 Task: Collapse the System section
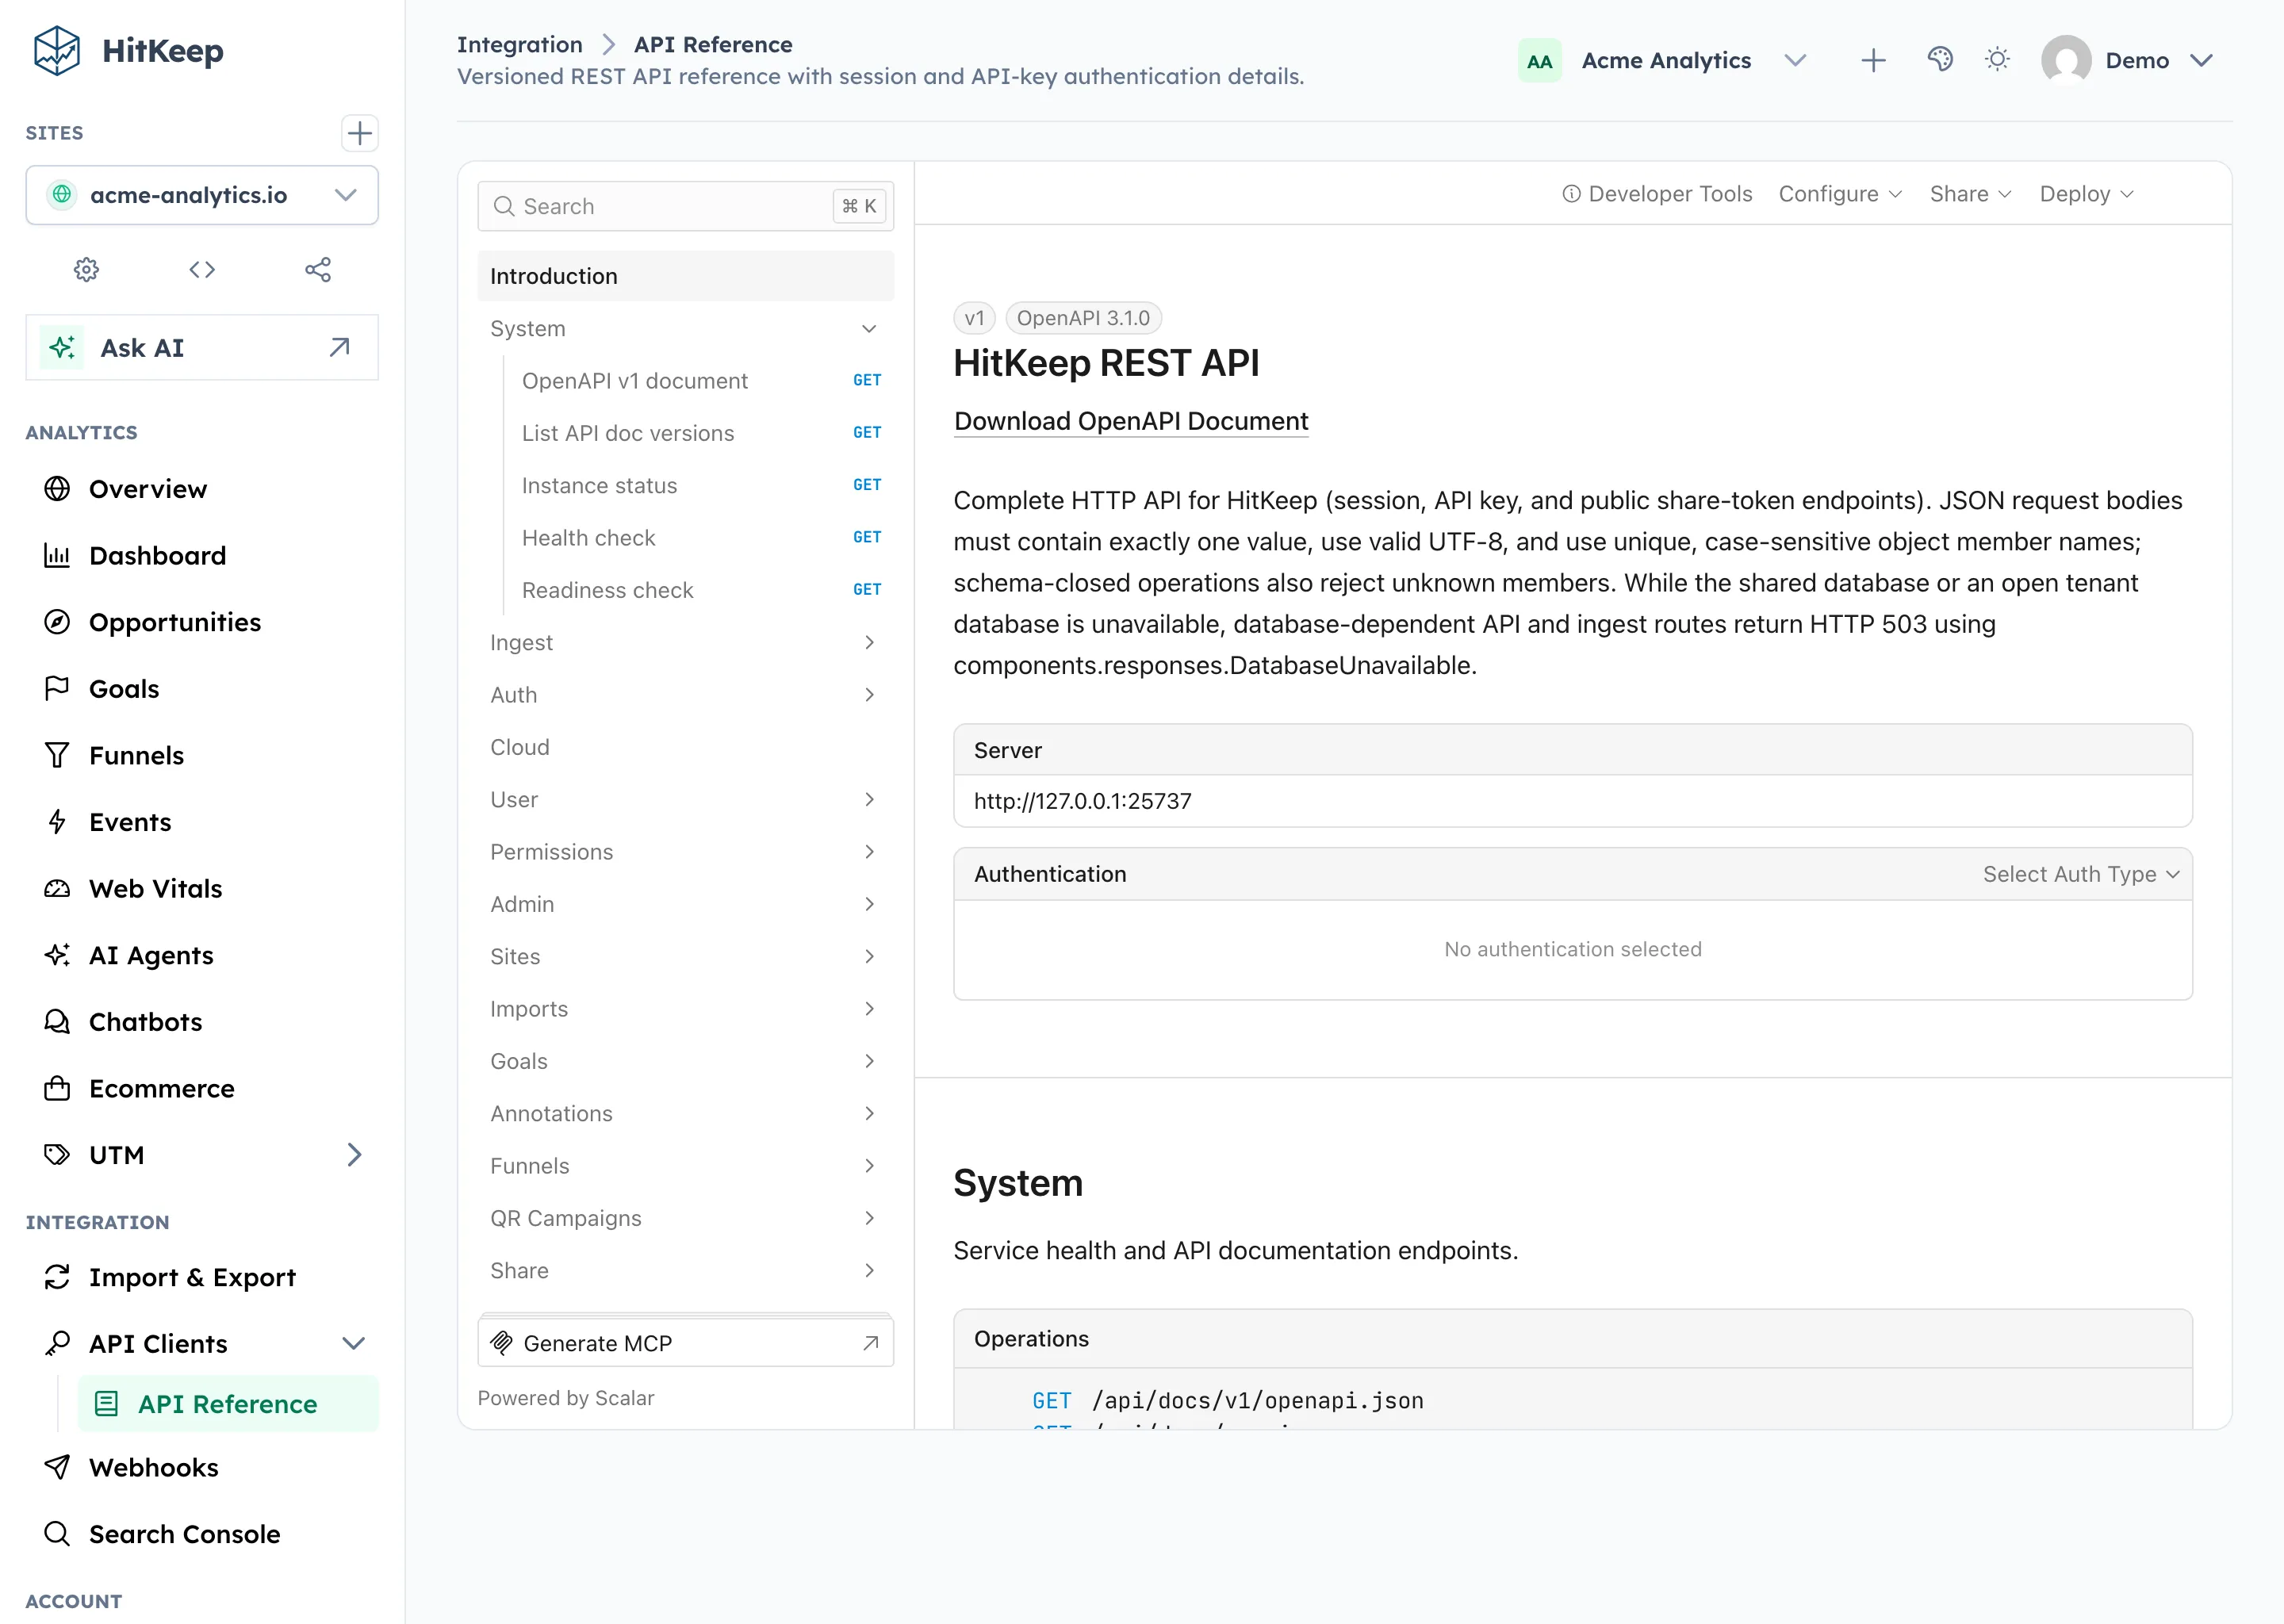(x=686, y=329)
